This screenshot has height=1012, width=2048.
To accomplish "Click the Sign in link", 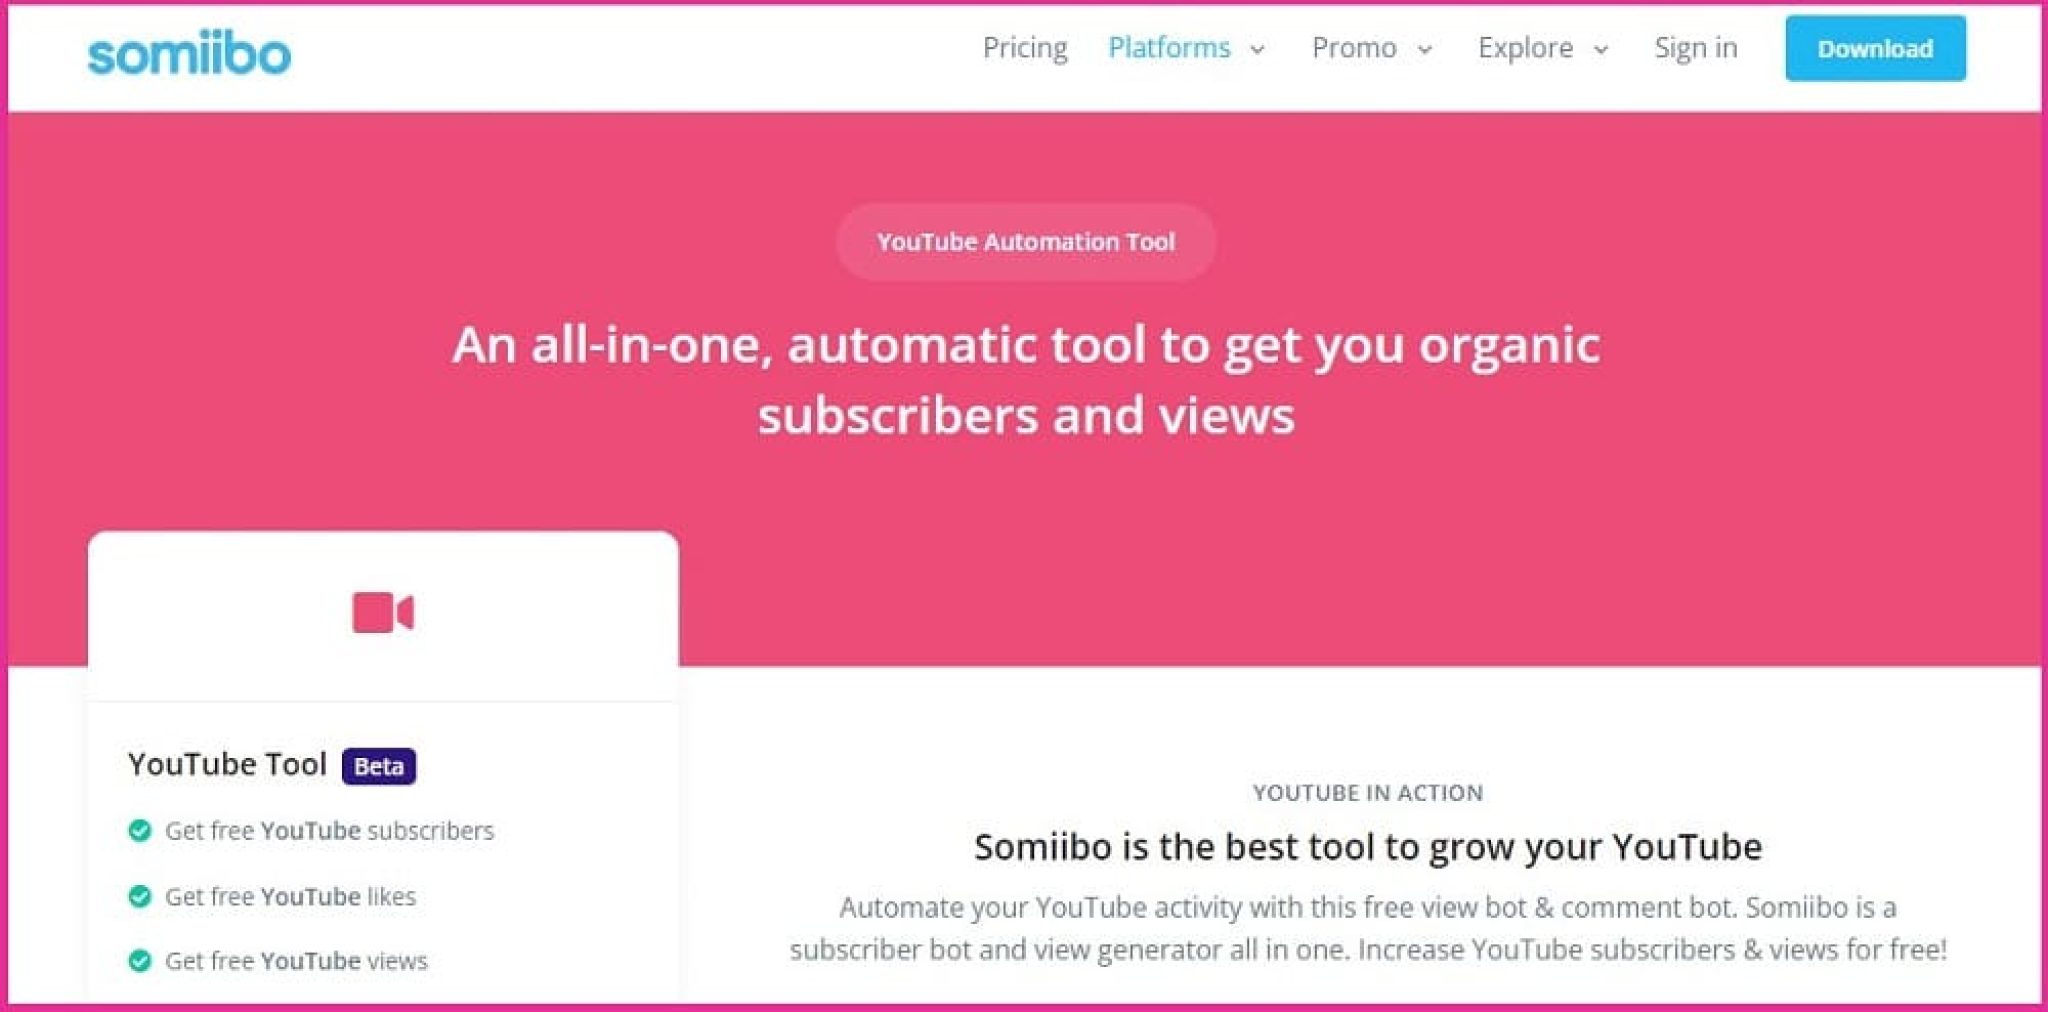I will [1696, 48].
